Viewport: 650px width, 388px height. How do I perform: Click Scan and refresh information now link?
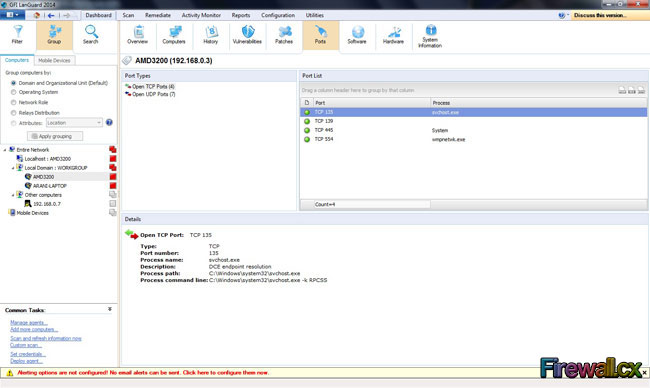point(46,338)
